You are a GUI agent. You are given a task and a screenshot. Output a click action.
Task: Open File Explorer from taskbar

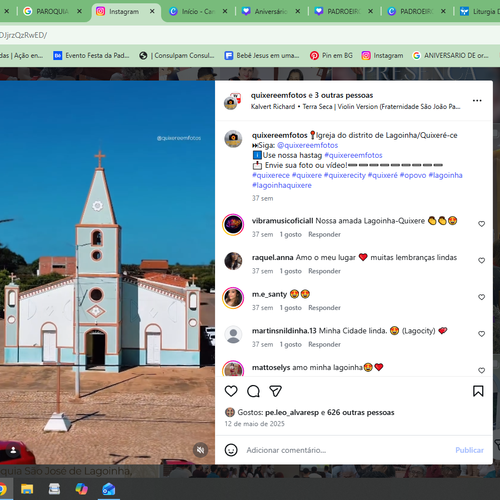[x=27, y=489]
